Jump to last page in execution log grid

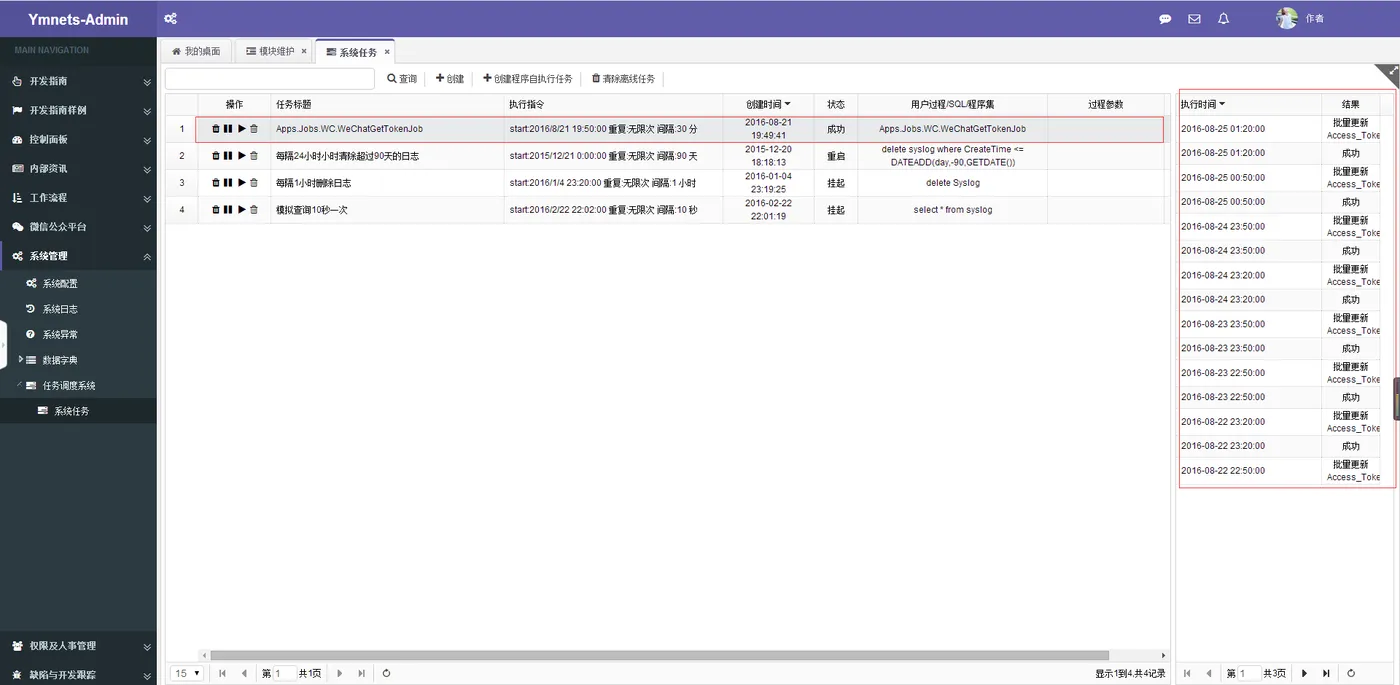pos(1326,673)
